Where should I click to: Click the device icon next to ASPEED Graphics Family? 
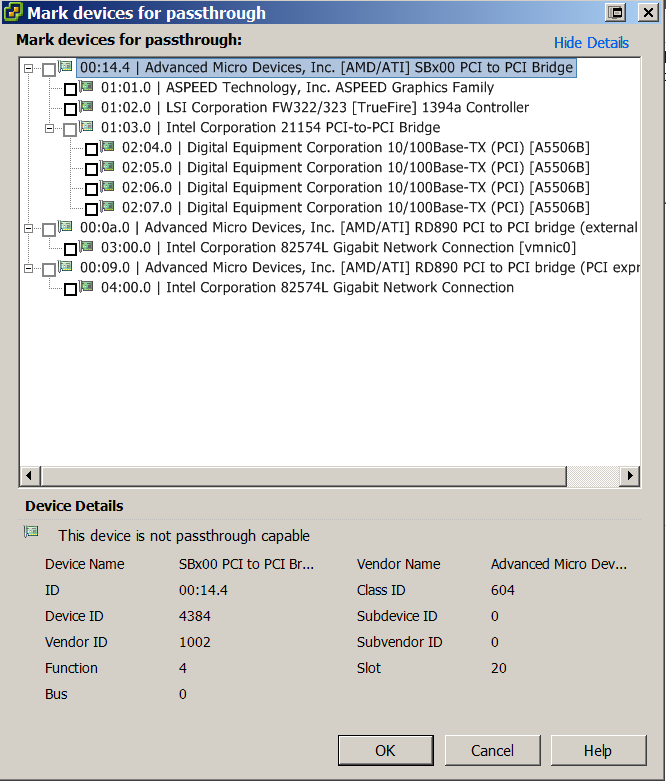pyautogui.click(x=86, y=86)
